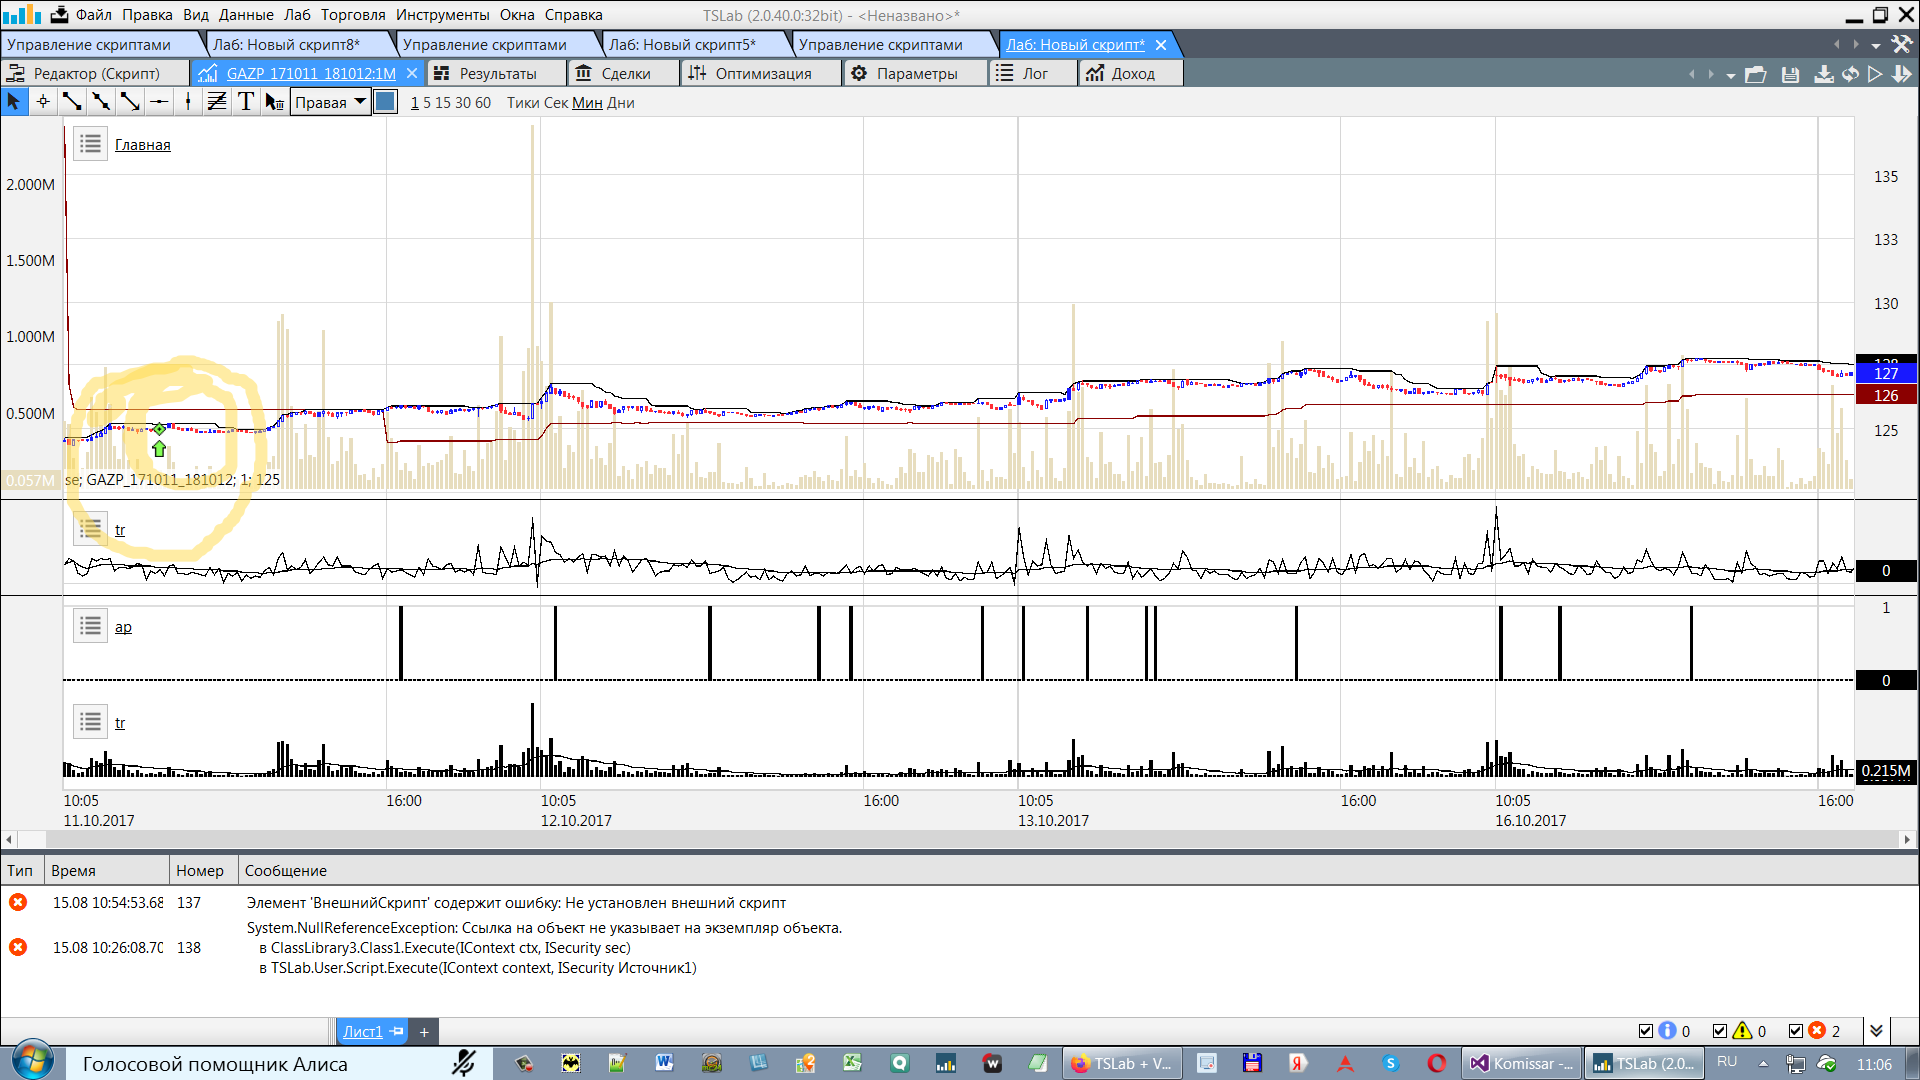Image resolution: width=1920 pixels, height=1080 pixels.
Task: Click the Дни interval link
Action: click(620, 103)
